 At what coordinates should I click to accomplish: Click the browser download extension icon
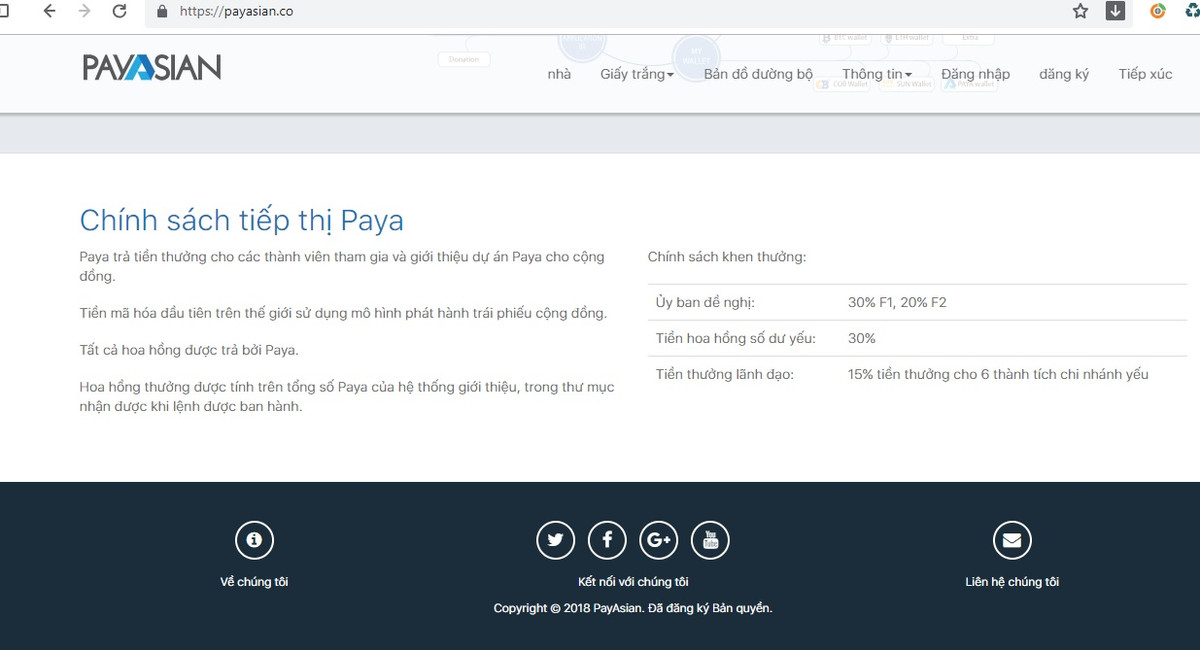(x=1115, y=12)
